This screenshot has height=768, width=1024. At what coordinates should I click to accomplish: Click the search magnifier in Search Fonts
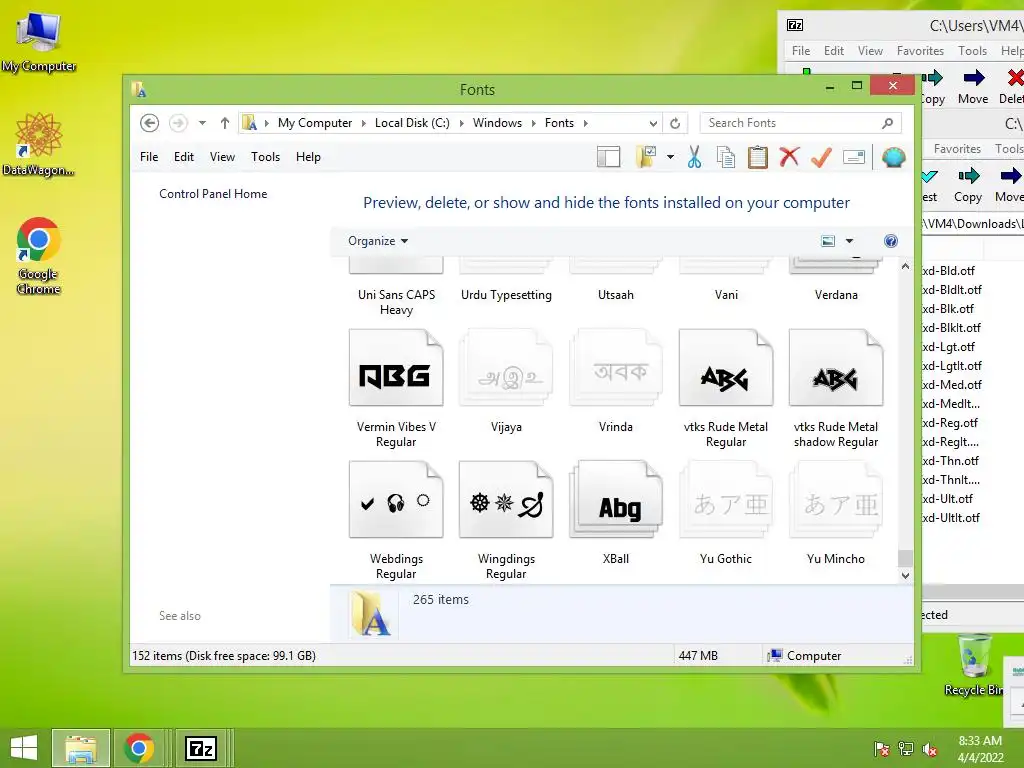tap(888, 123)
